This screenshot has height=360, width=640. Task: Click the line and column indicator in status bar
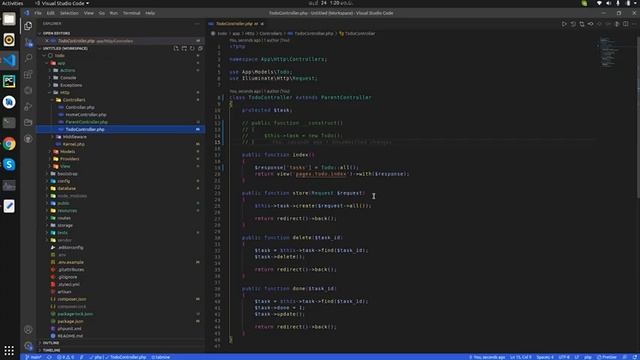520,357
